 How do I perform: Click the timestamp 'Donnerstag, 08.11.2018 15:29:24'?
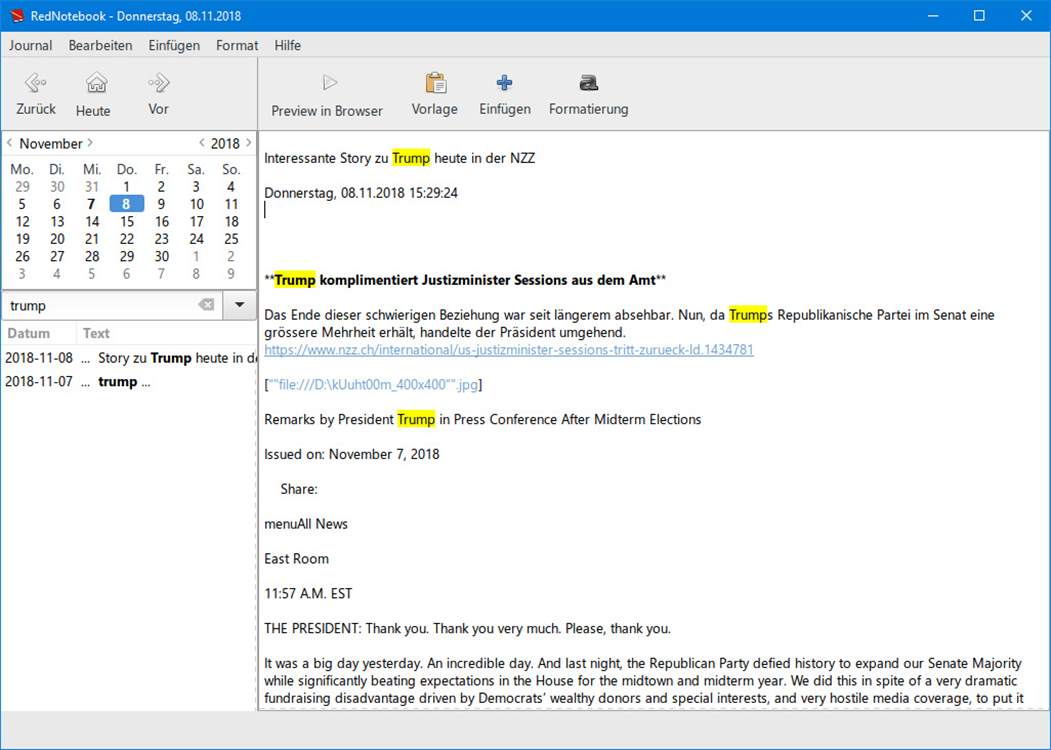point(361,192)
